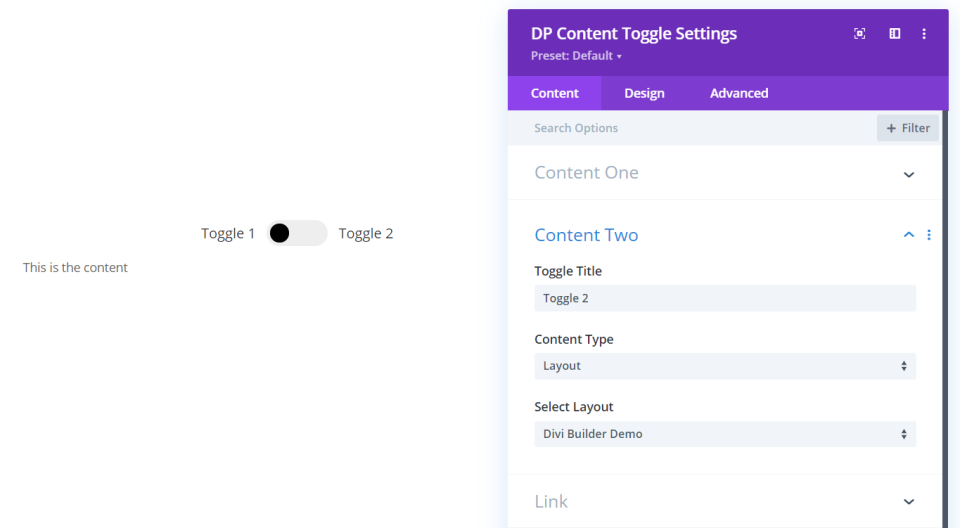Open the settings header three-dot menu
The width and height of the screenshot is (960, 528).
coord(924,34)
